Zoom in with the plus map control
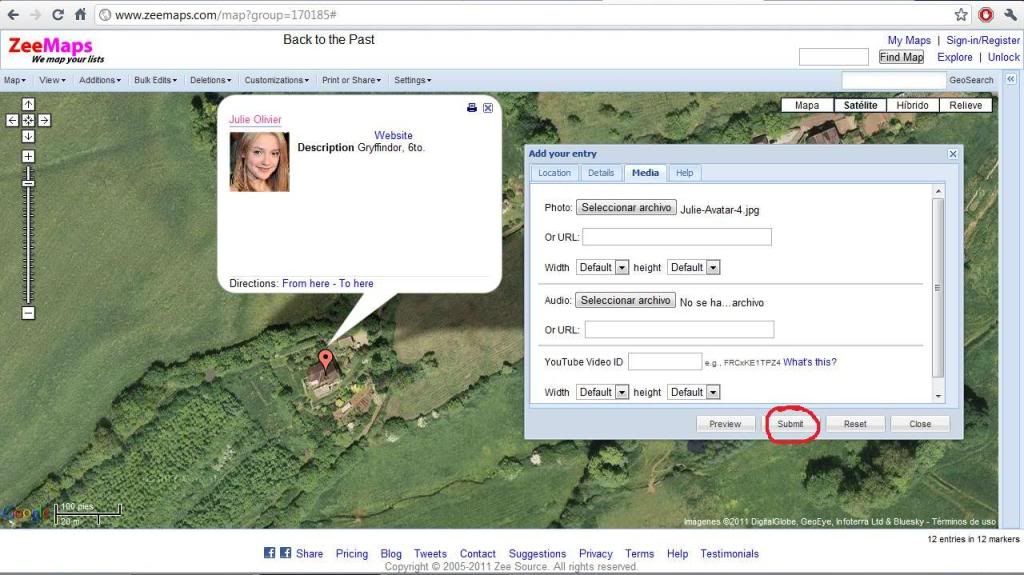Viewport: 1024px width, 575px height. tap(28, 156)
